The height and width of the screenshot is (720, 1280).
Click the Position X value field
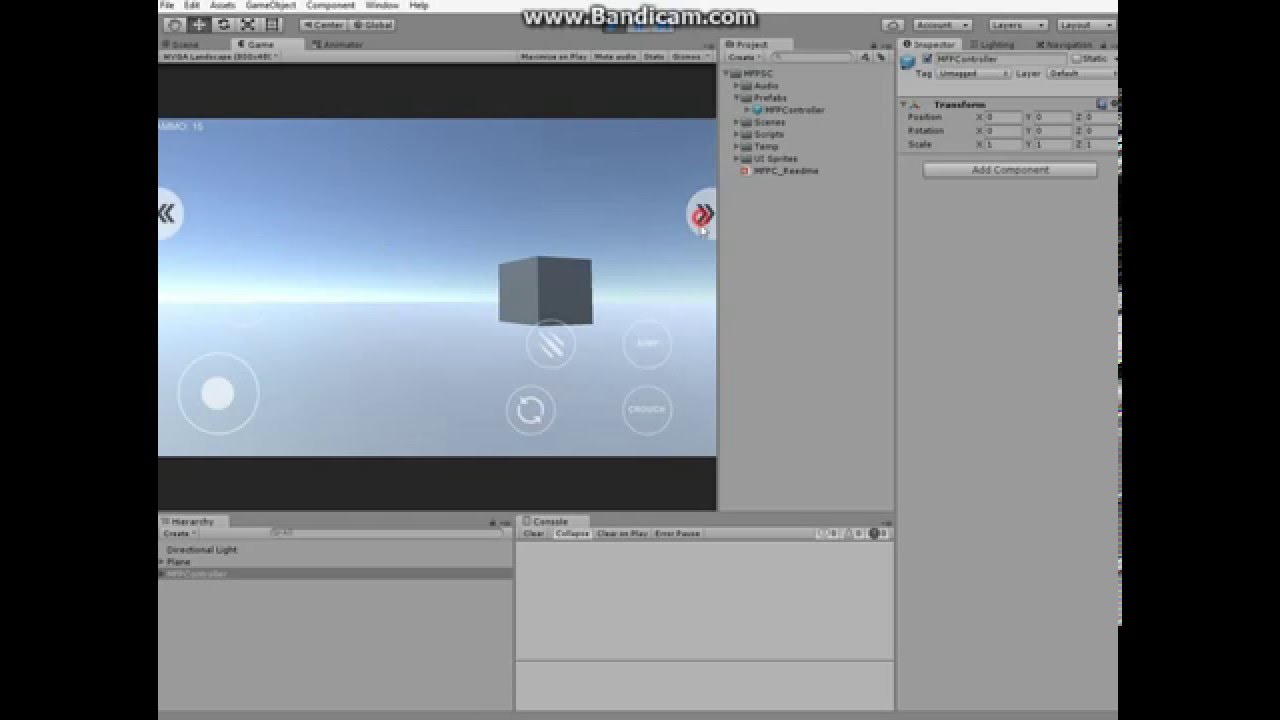tap(1003, 117)
